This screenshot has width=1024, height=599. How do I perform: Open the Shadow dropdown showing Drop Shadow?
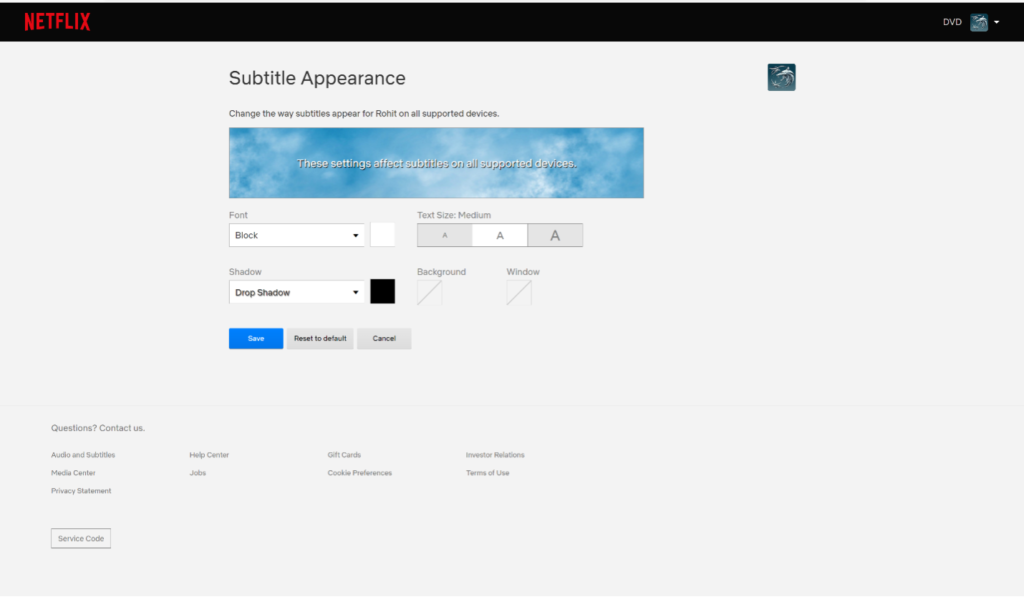(x=296, y=292)
